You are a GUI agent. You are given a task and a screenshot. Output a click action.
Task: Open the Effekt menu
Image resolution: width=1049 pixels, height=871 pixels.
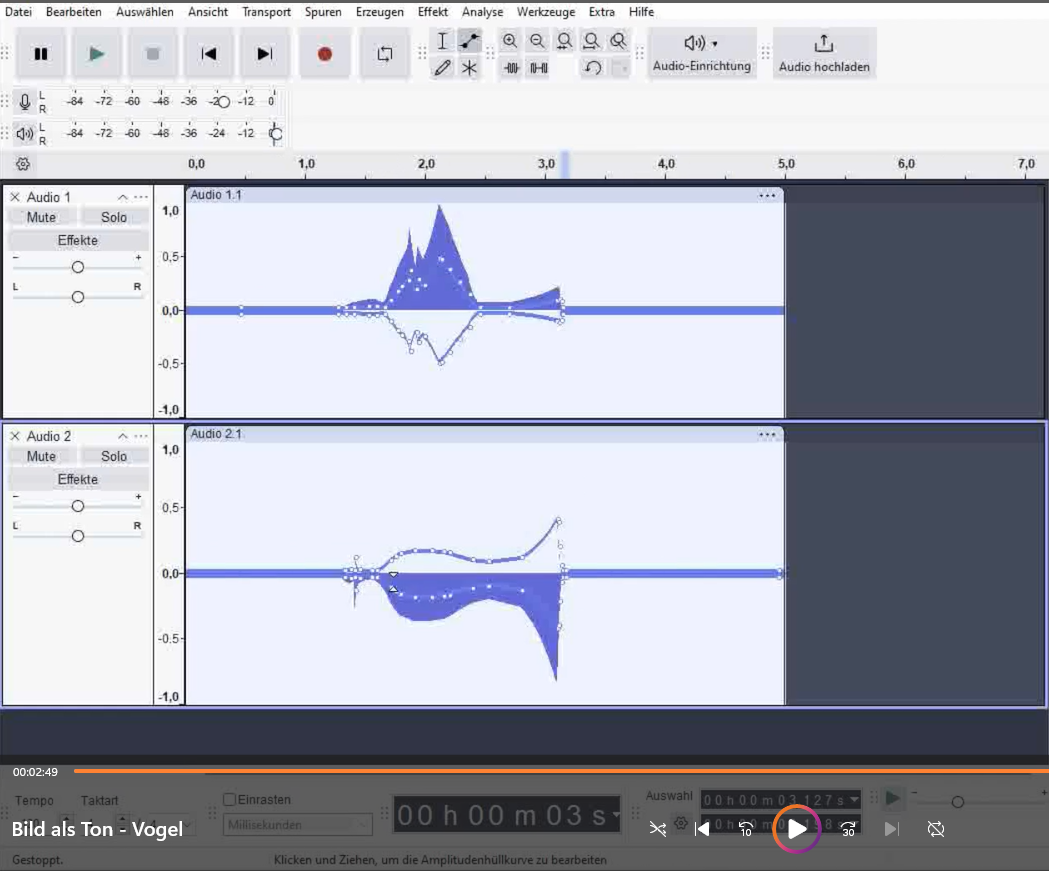(x=432, y=12)
